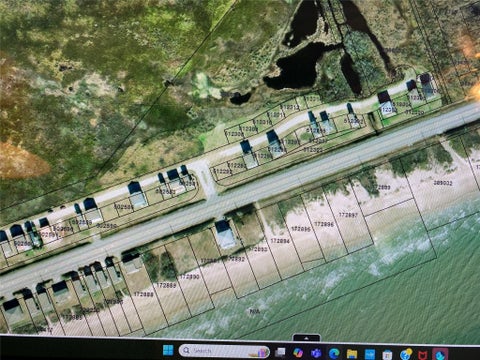
Task: Select parcel 172894 on the map
Action: coord(280,241)
